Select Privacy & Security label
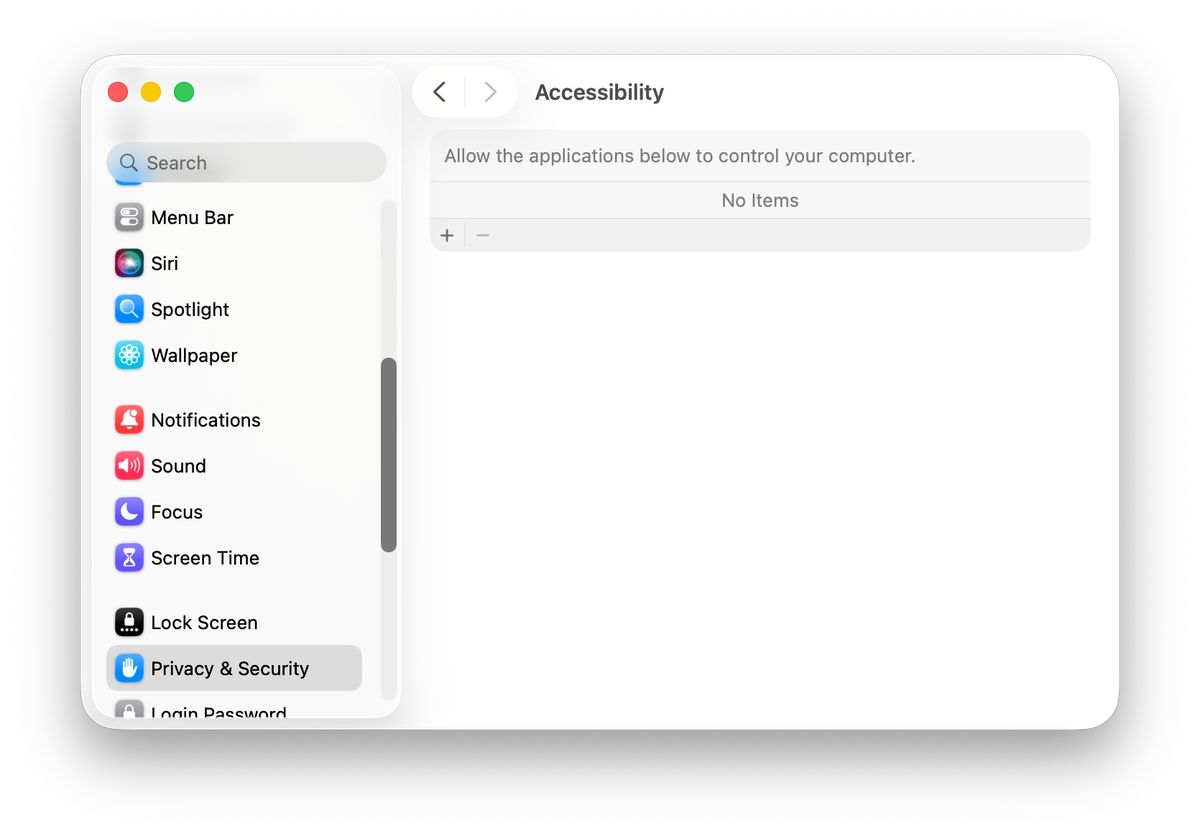Image resolution: width=1200 pixels, height=836 pixels. point(230,668)
